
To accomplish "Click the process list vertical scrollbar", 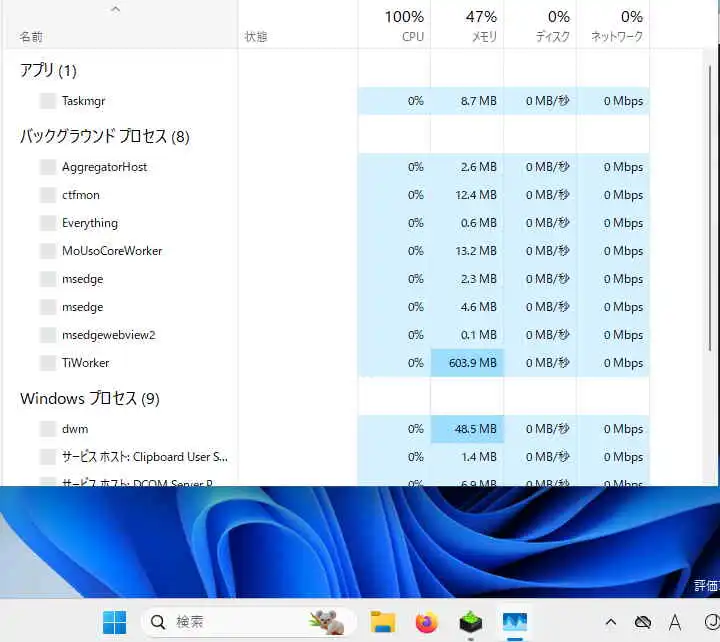I will [709, 209].
